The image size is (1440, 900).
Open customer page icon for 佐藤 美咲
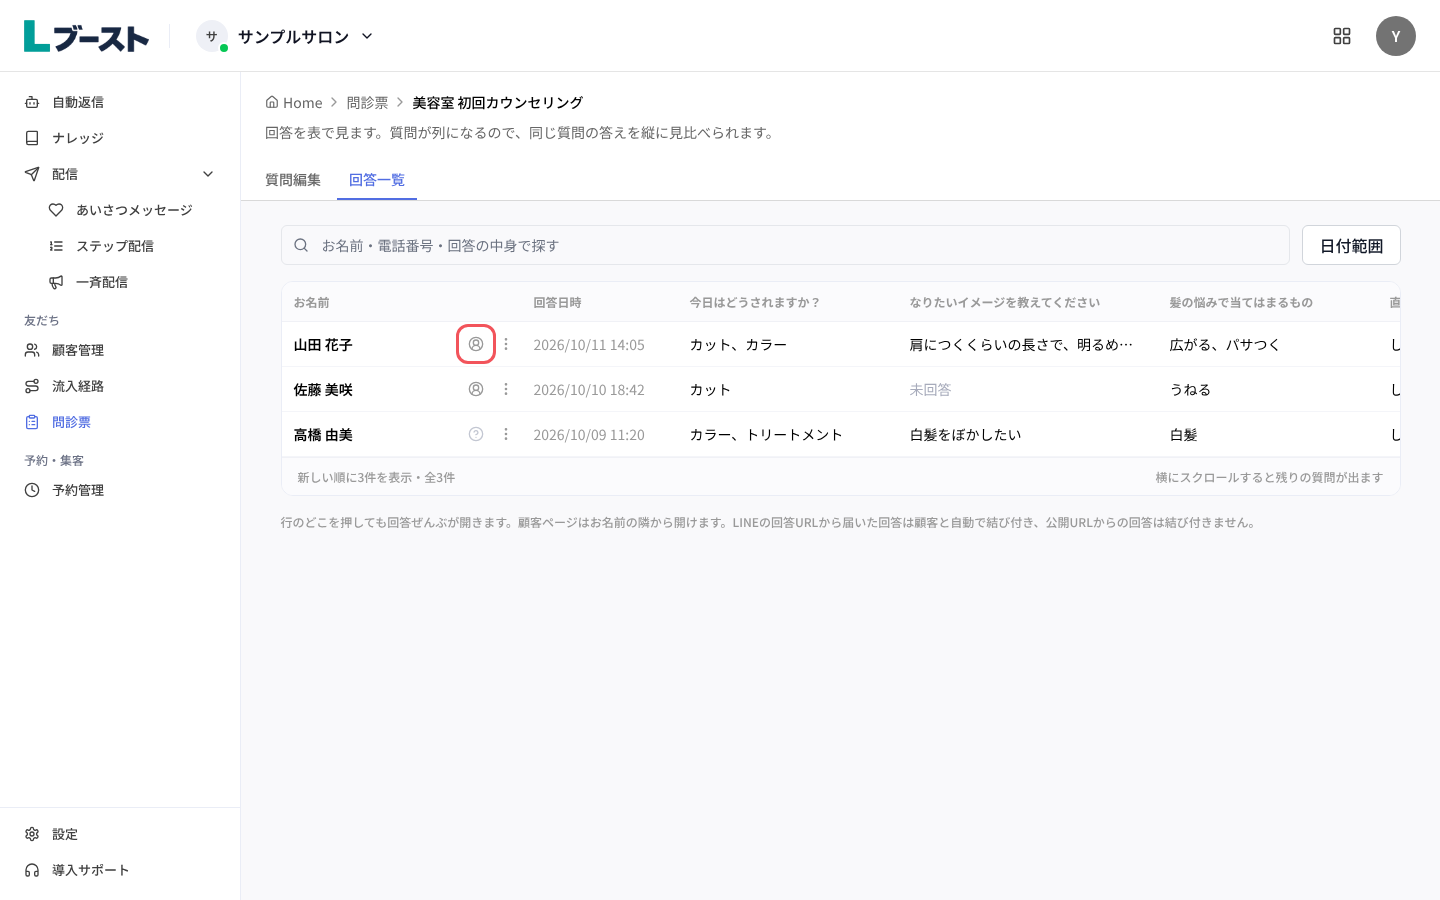click(x=476, y=389)
